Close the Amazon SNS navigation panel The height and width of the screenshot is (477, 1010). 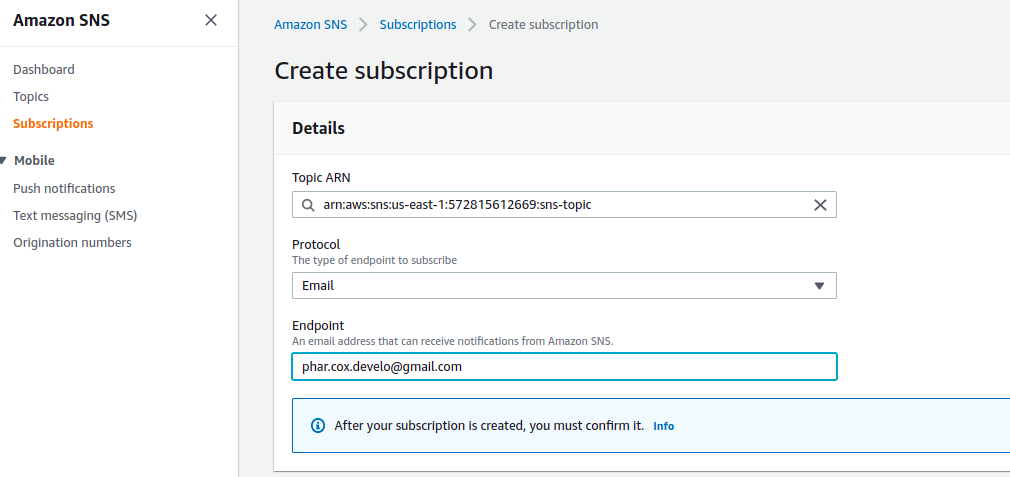coord(211,20)
